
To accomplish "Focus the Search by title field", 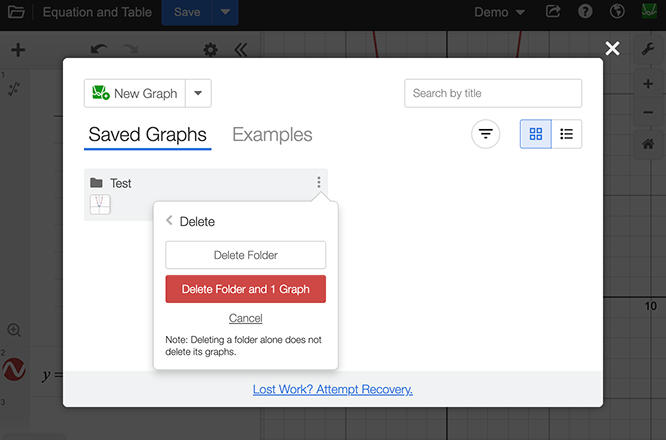I will 492,93.
